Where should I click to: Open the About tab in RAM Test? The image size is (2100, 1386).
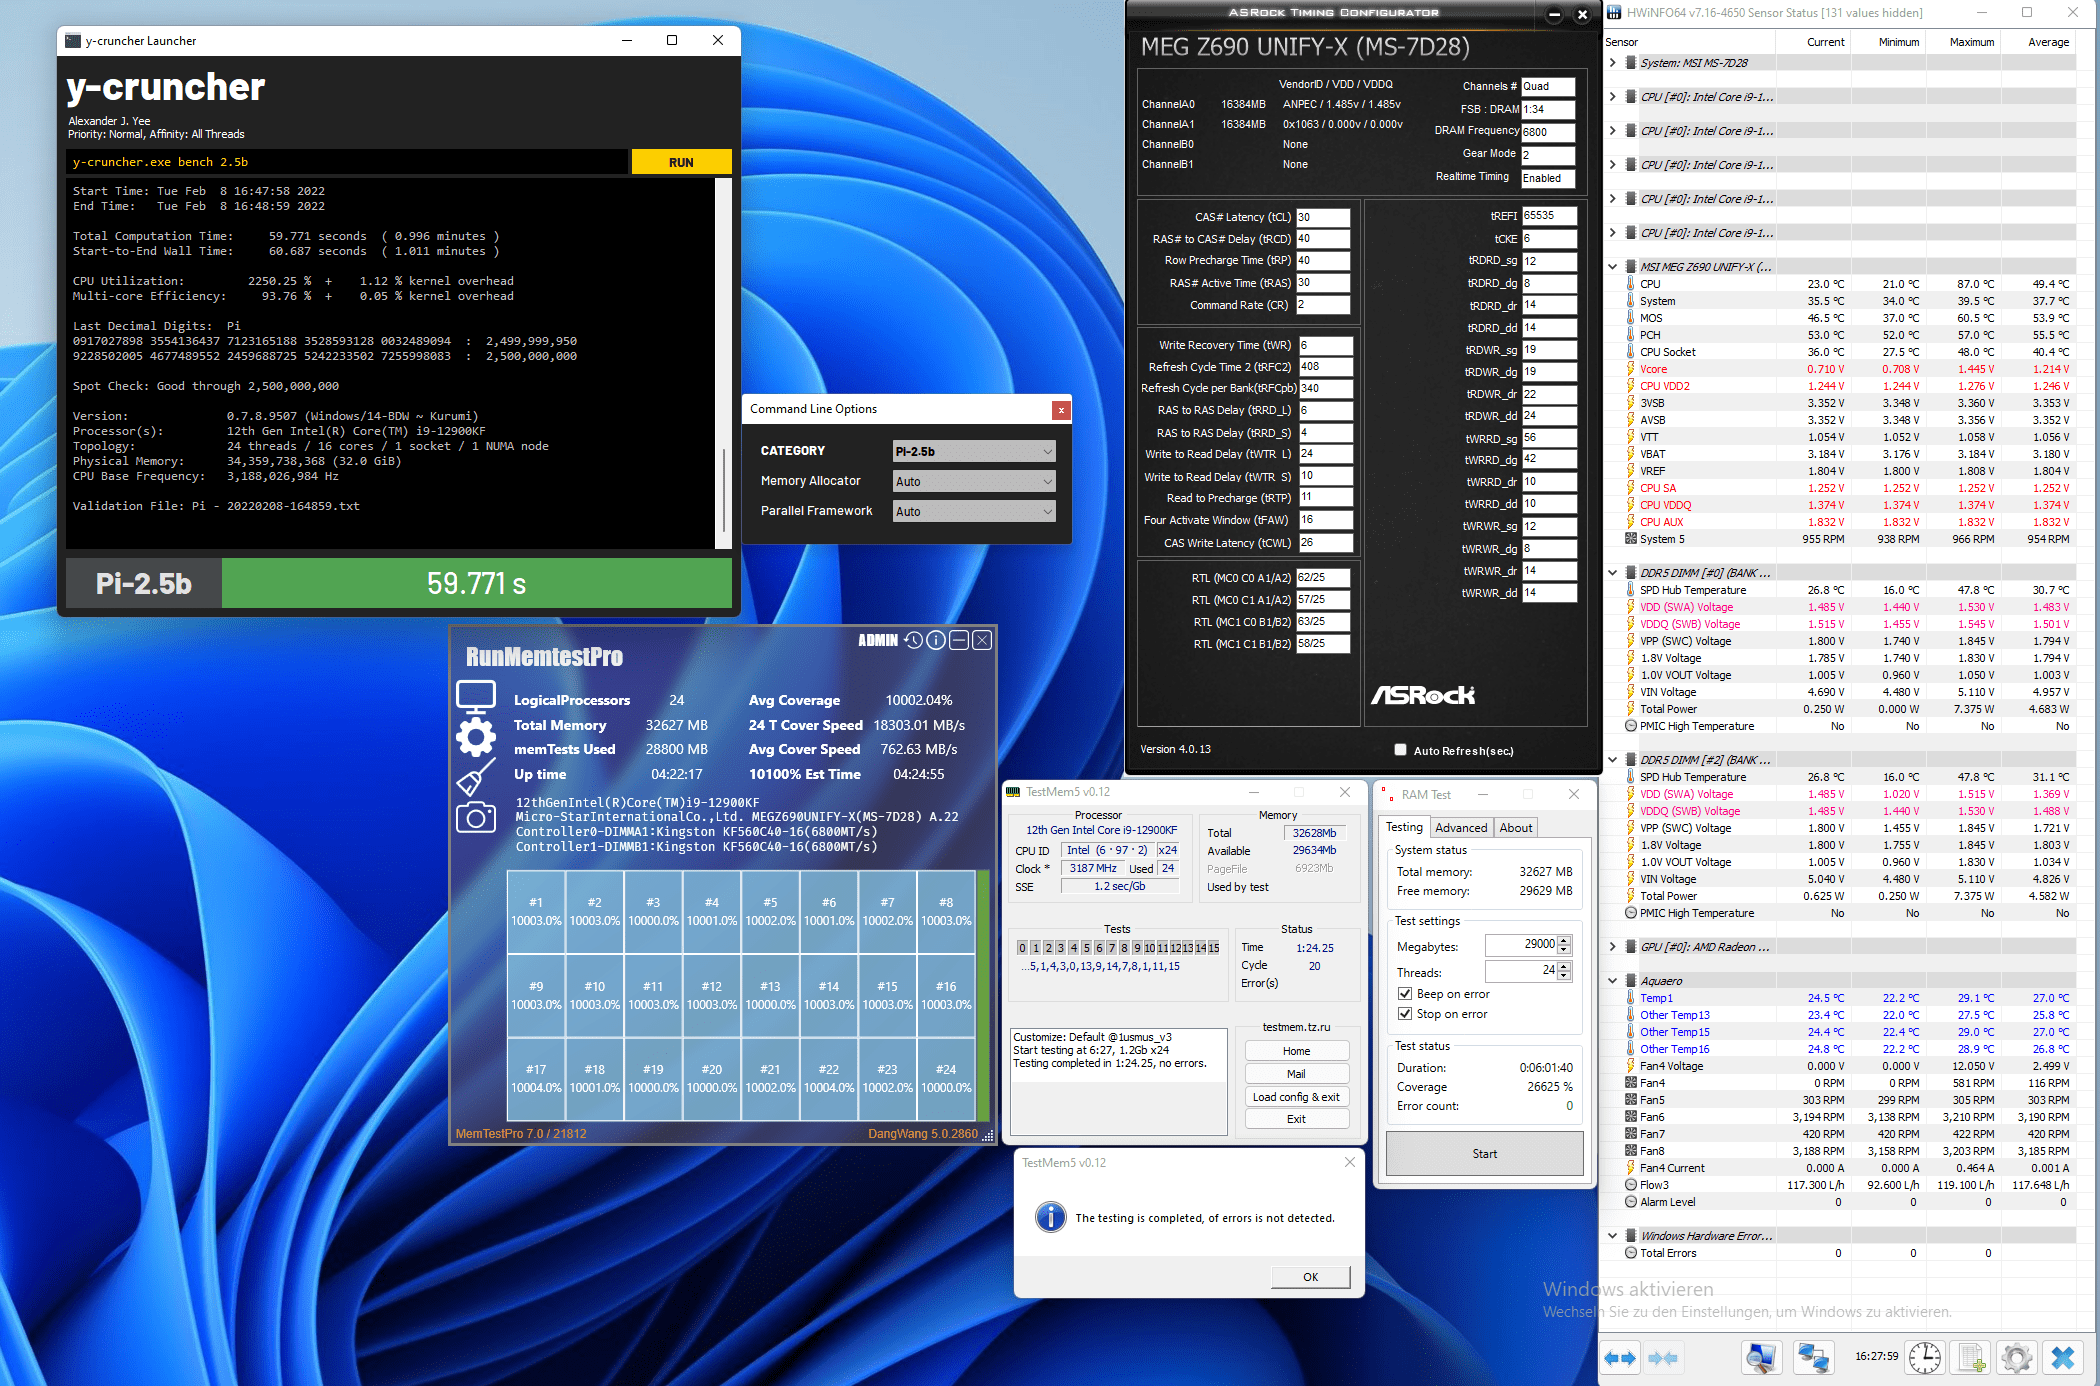[1515, 827]
